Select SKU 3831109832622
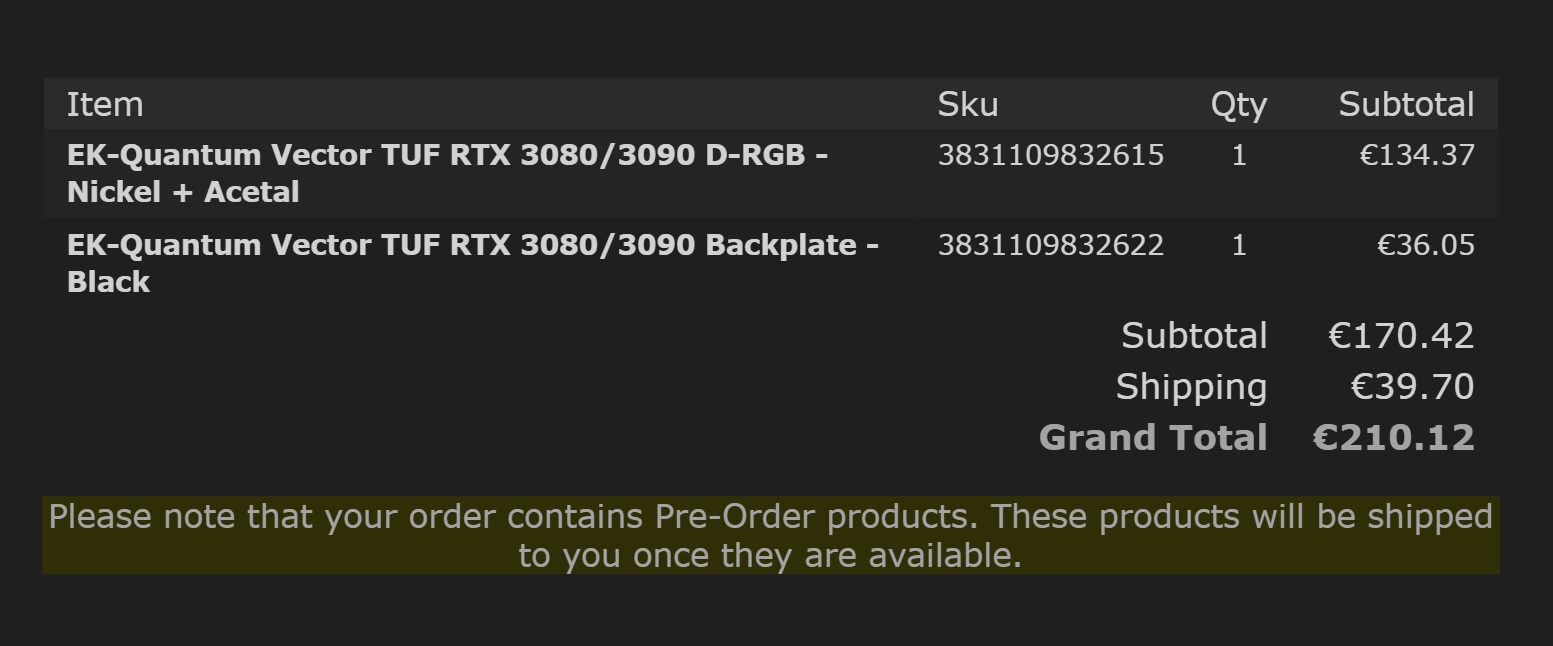The image size is (1553, 646). 1050,245
